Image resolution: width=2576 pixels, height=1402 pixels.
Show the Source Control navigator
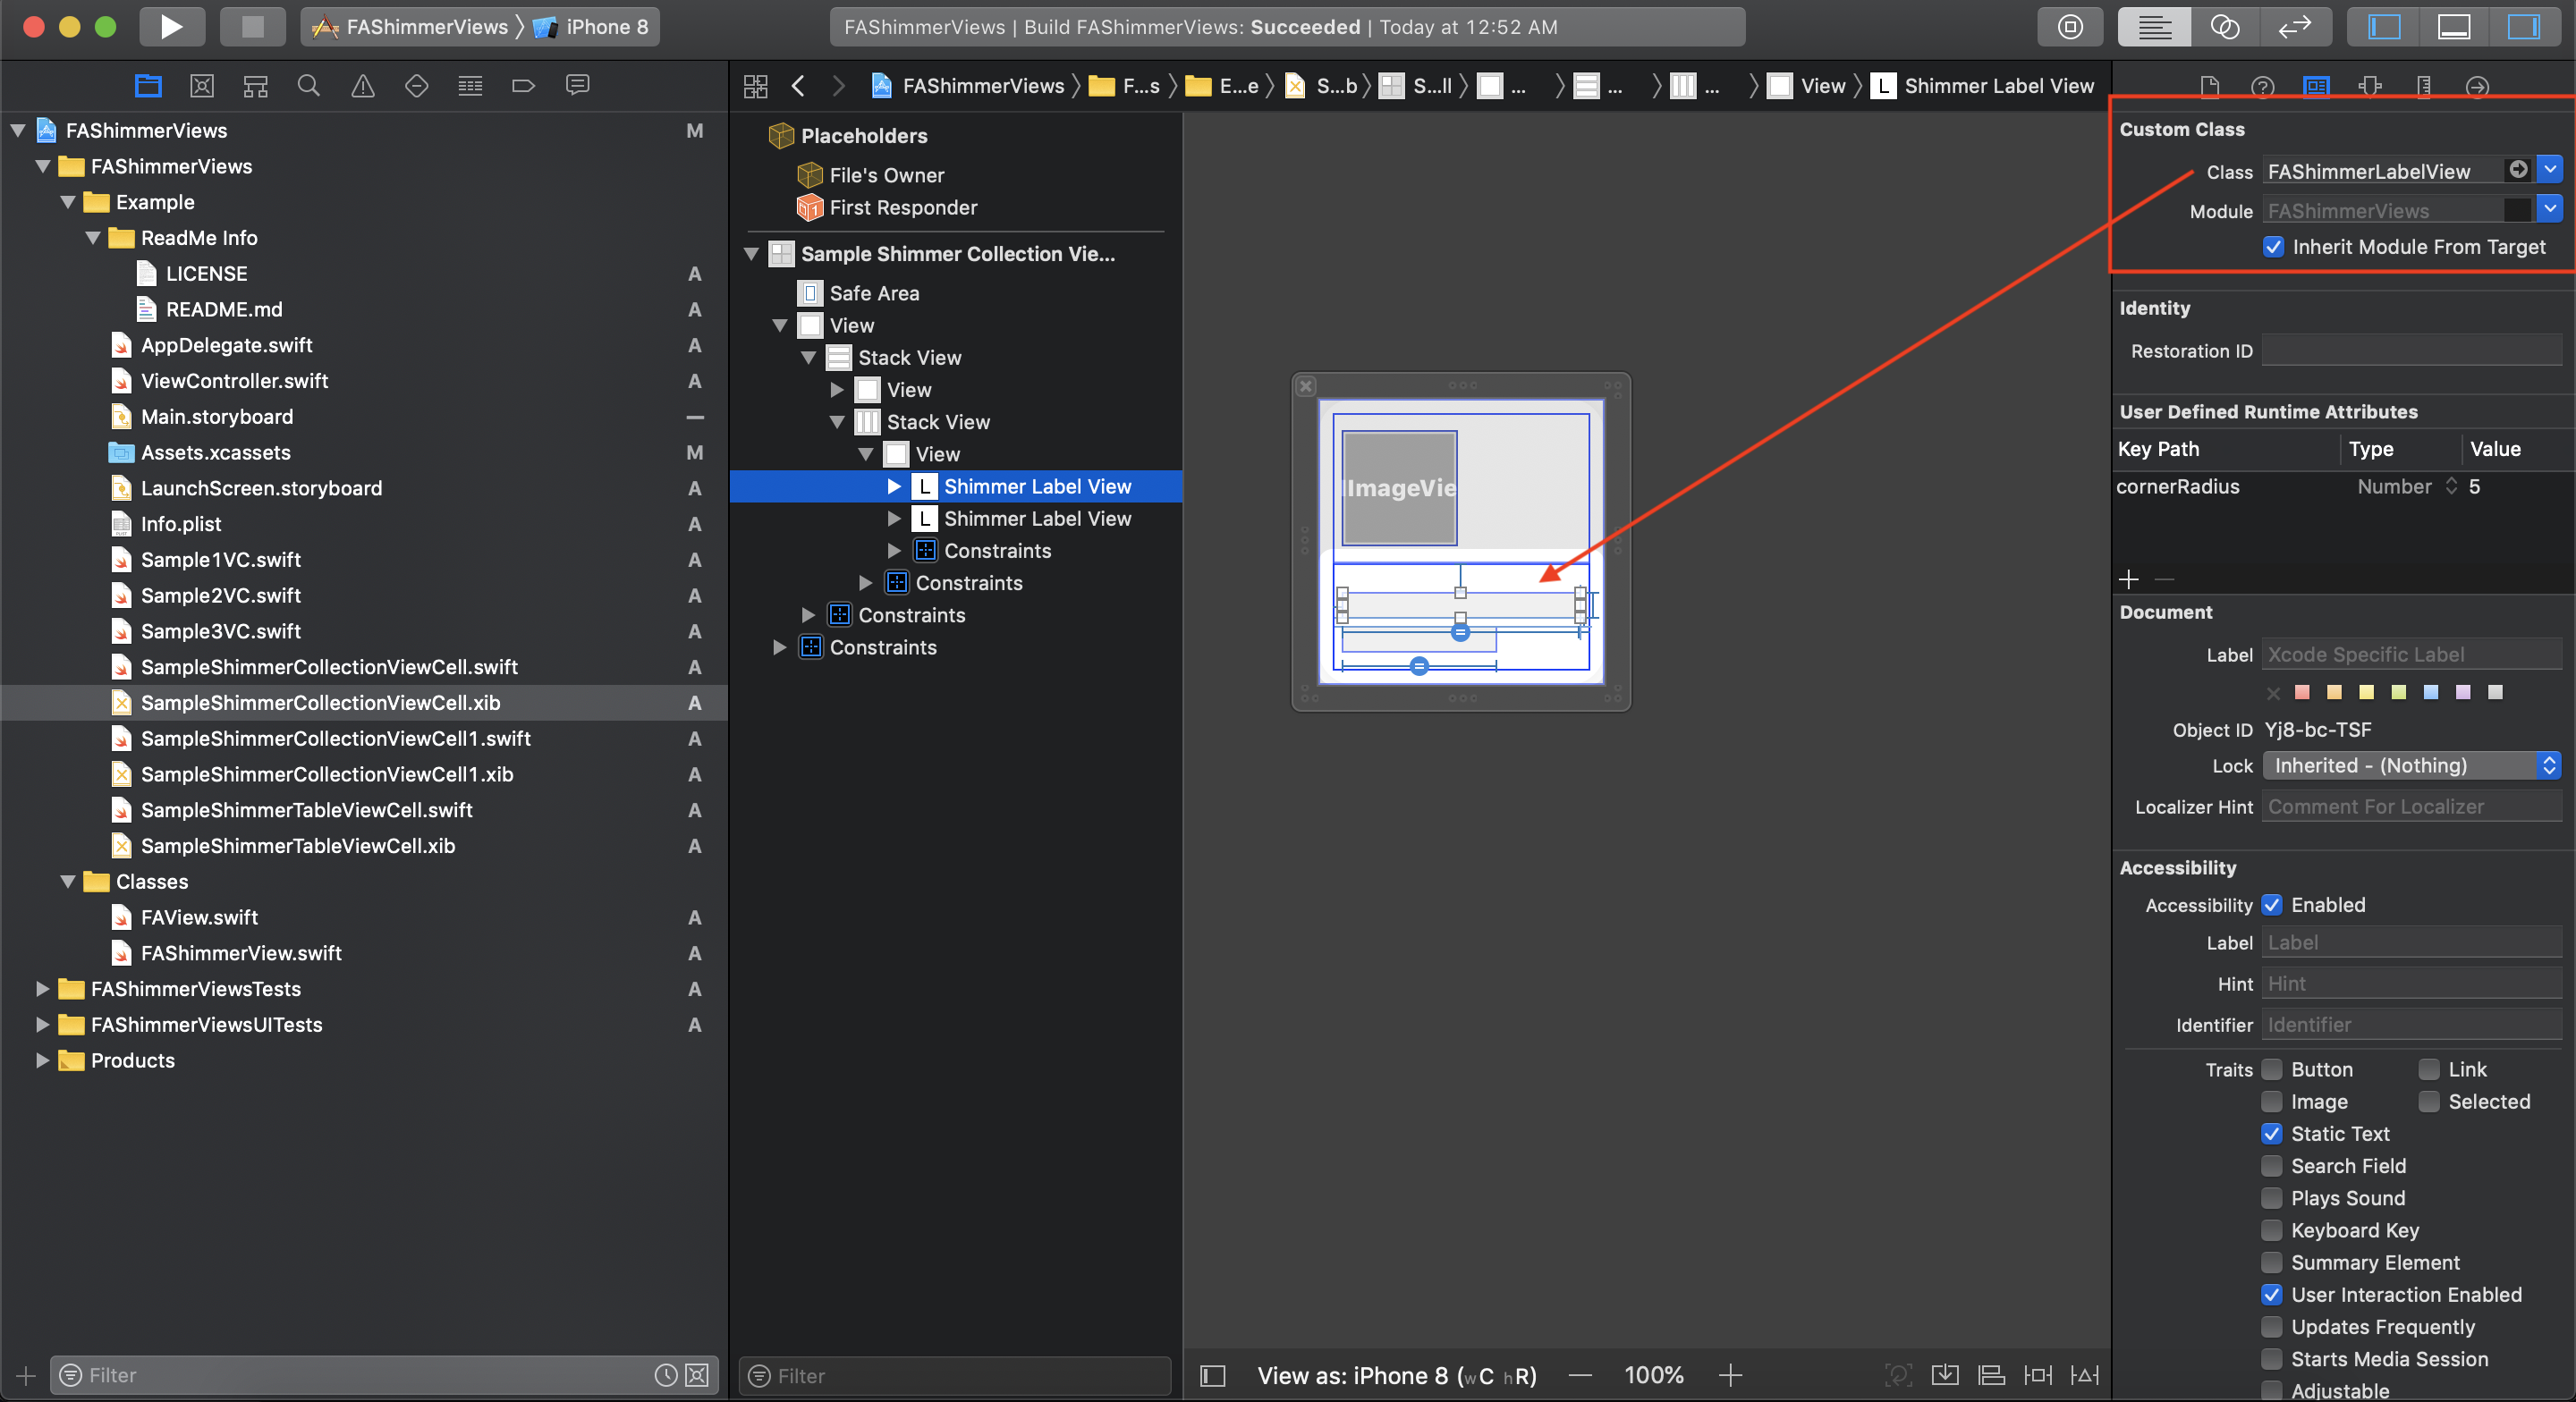point(202,86)
